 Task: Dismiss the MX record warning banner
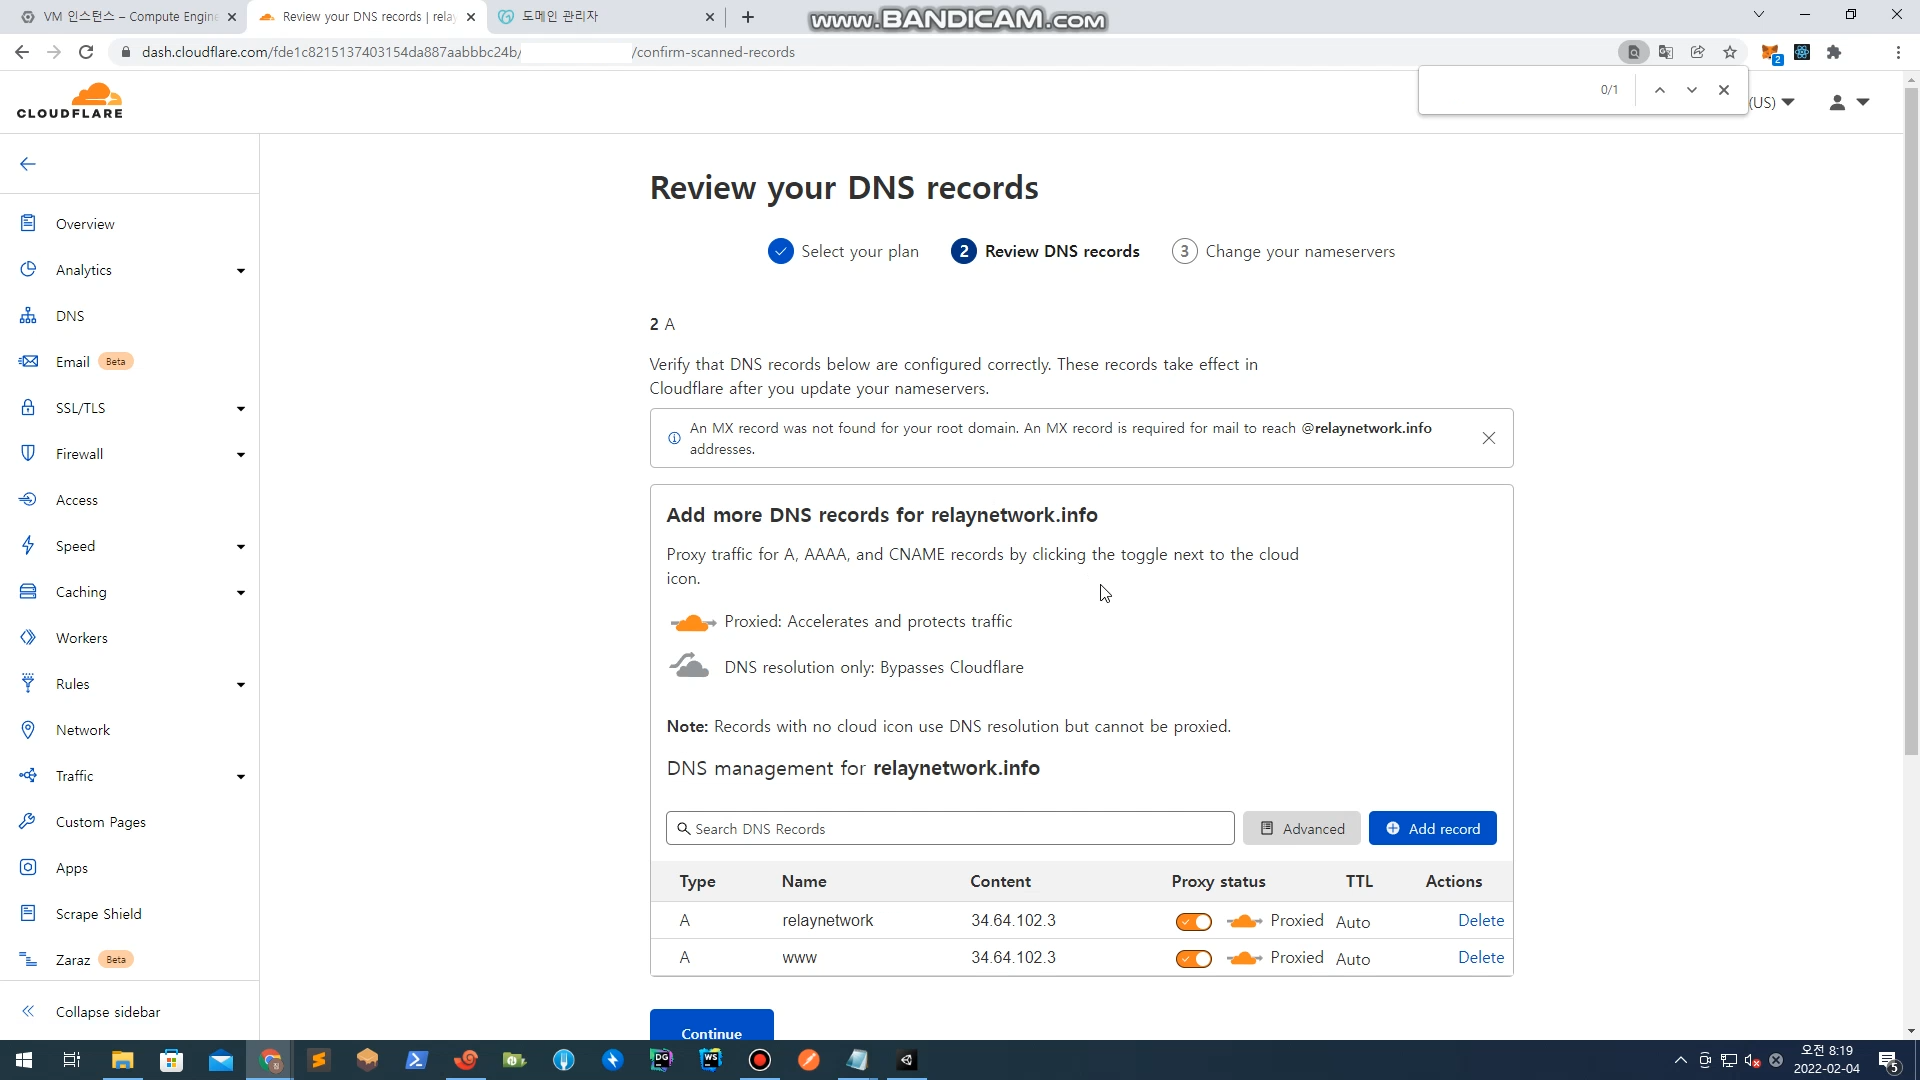[1488, 438]
